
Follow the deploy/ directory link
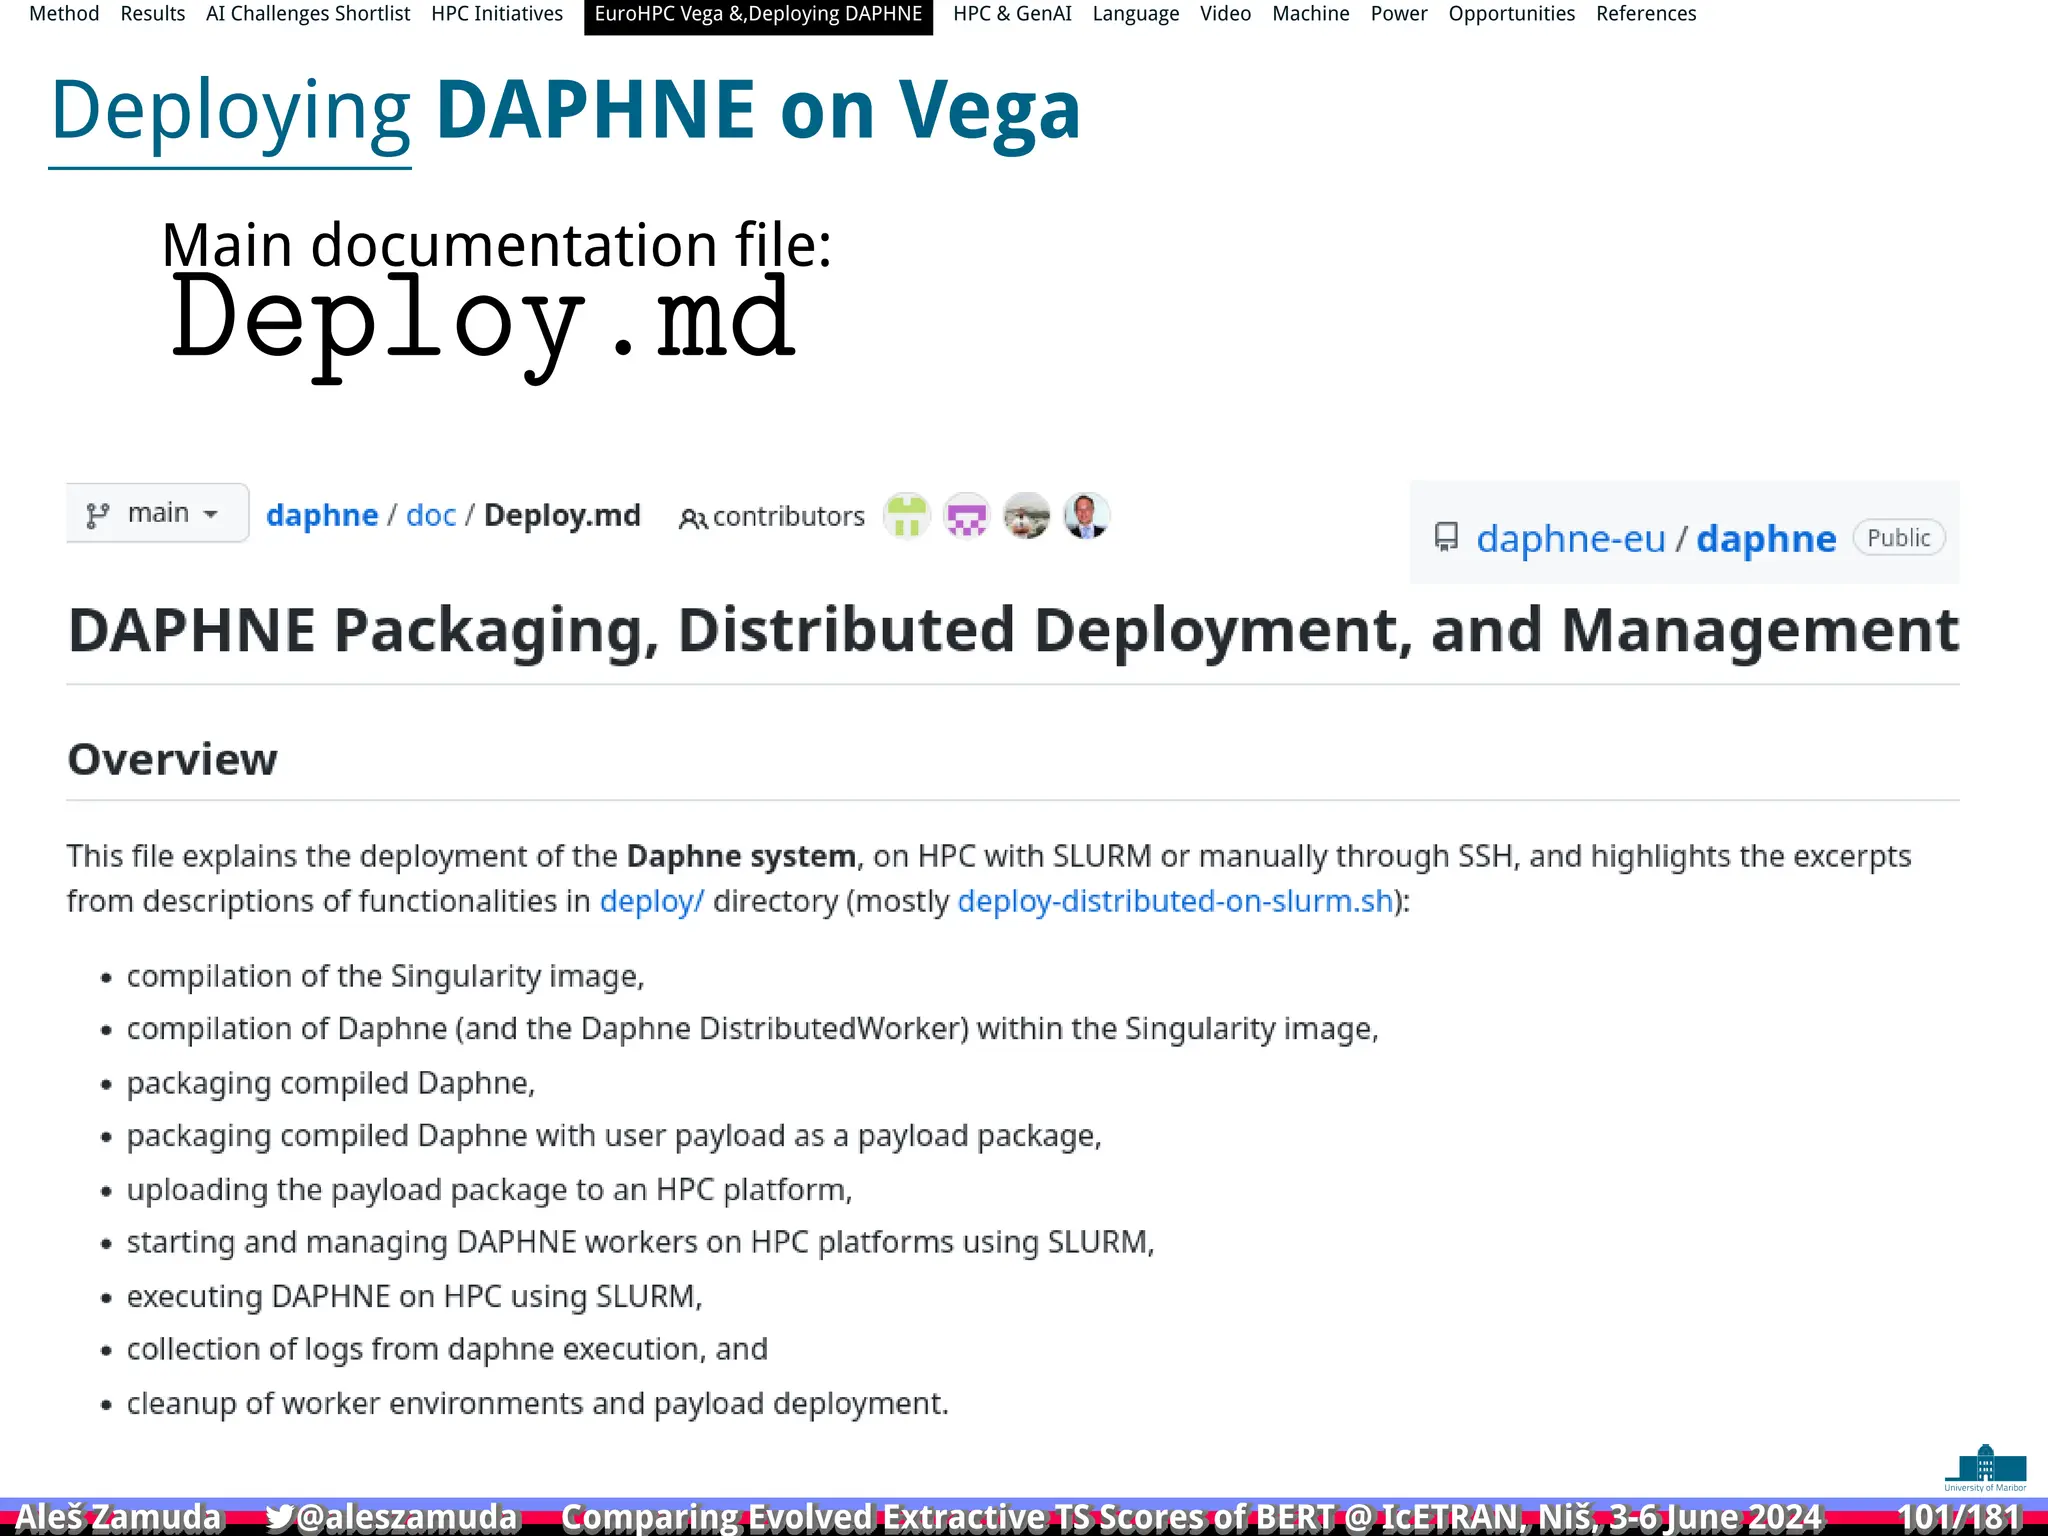tap(652, 901)
